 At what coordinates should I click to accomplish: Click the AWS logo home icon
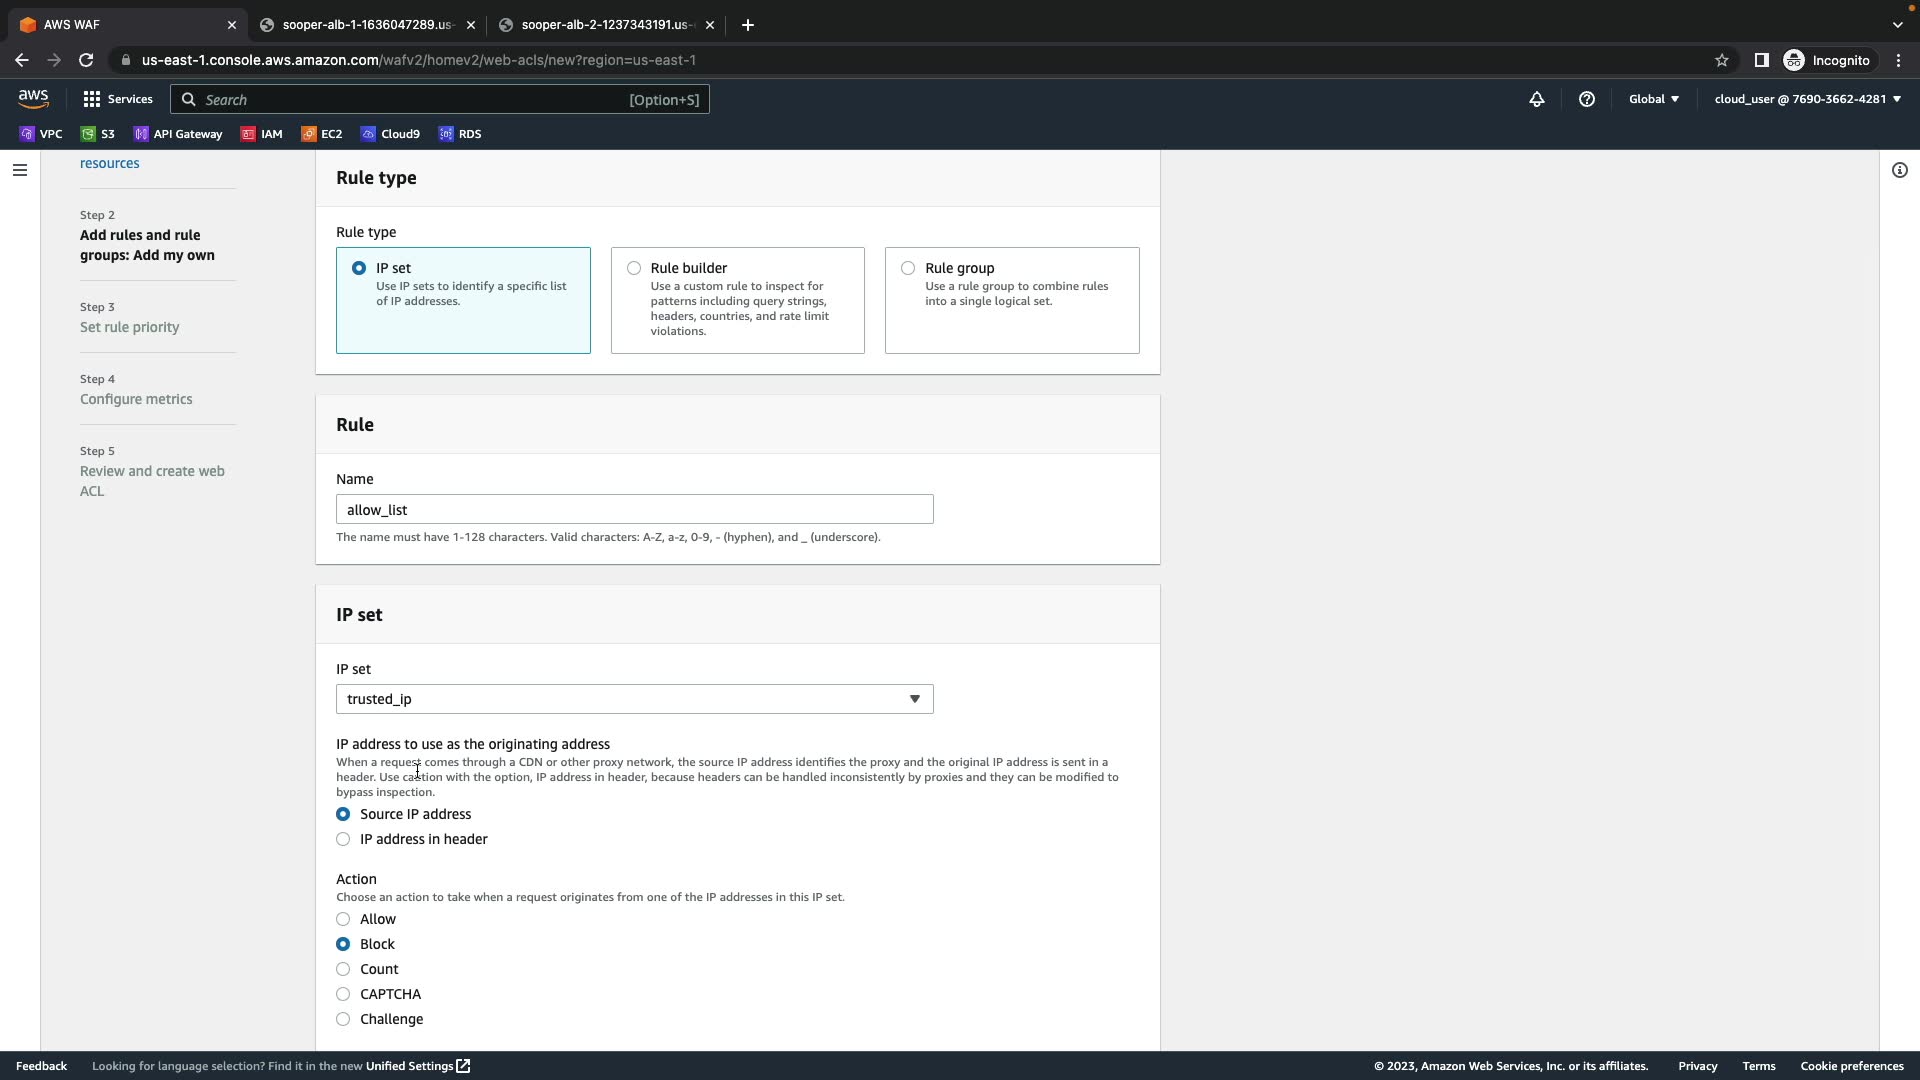pyautogui.click(x=33, y=98)
